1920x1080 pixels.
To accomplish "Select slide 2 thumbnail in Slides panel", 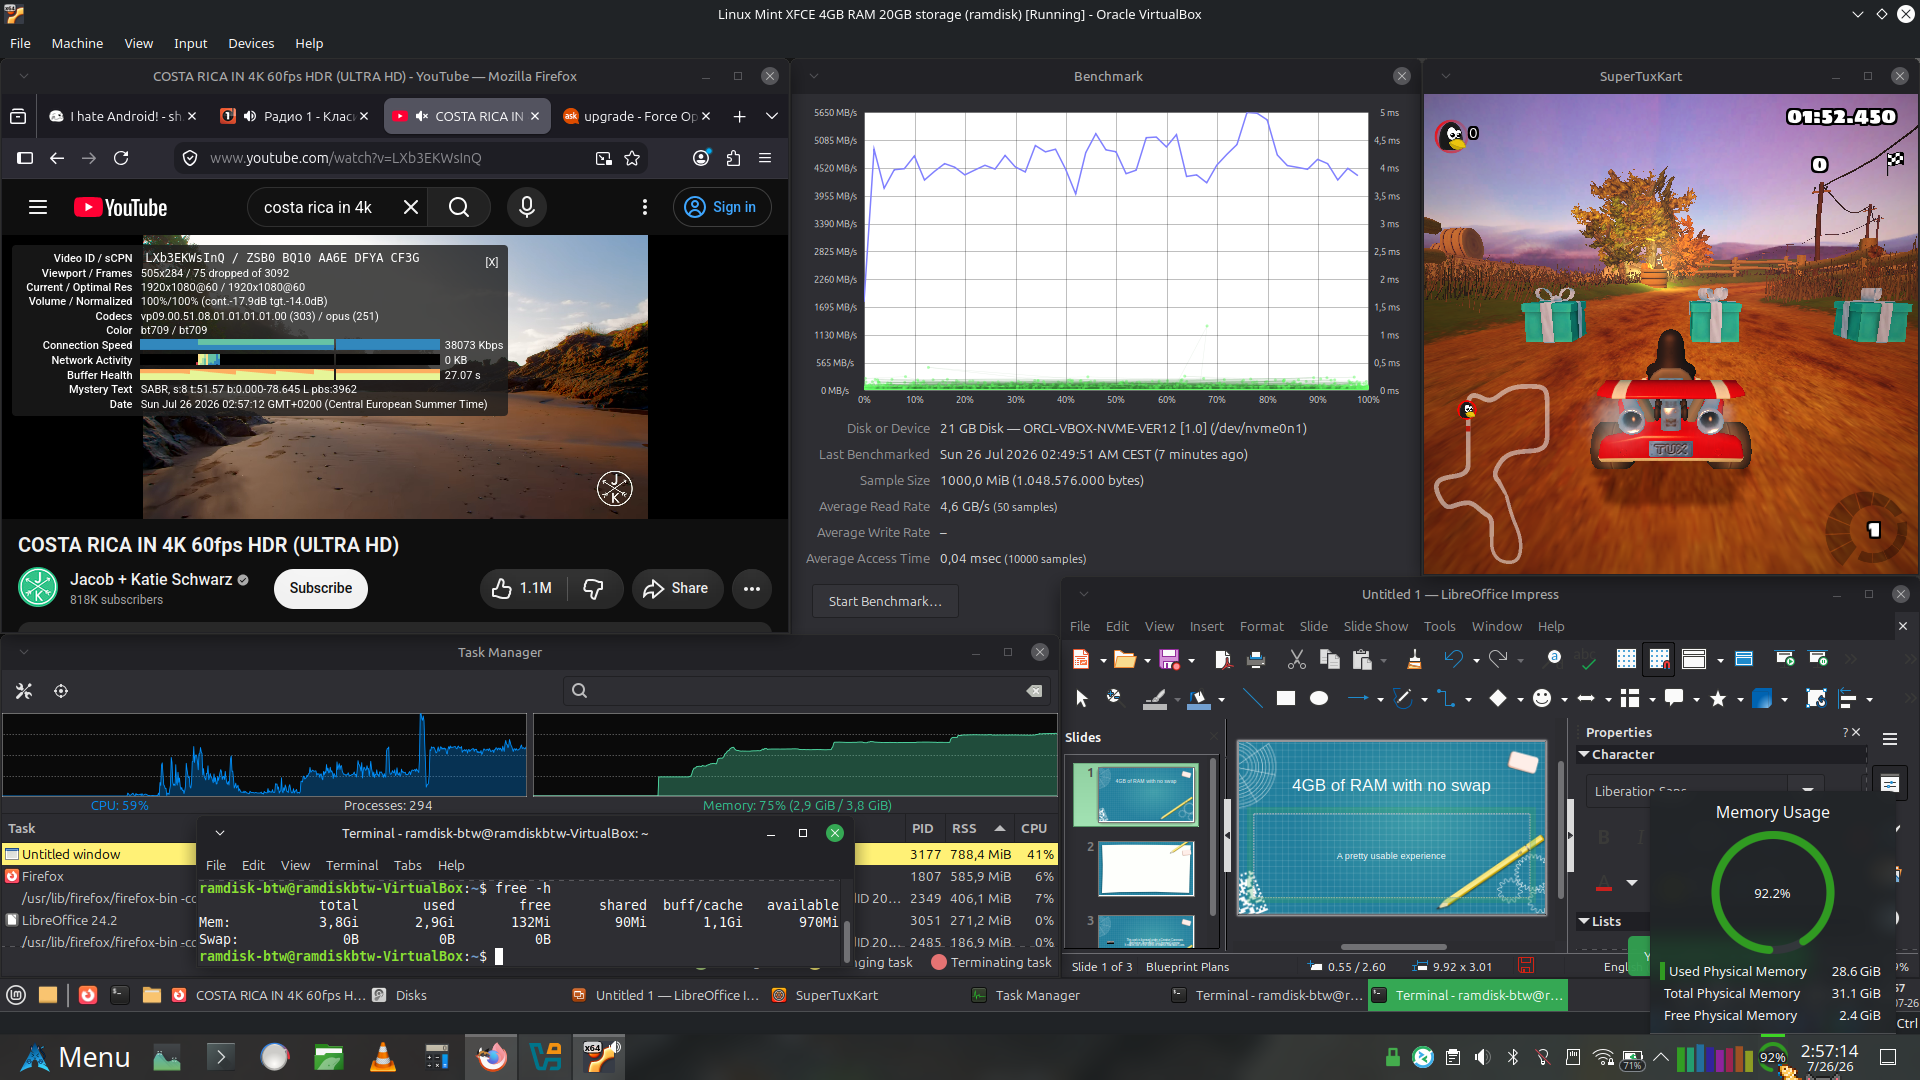I will tap(1146, 868).
